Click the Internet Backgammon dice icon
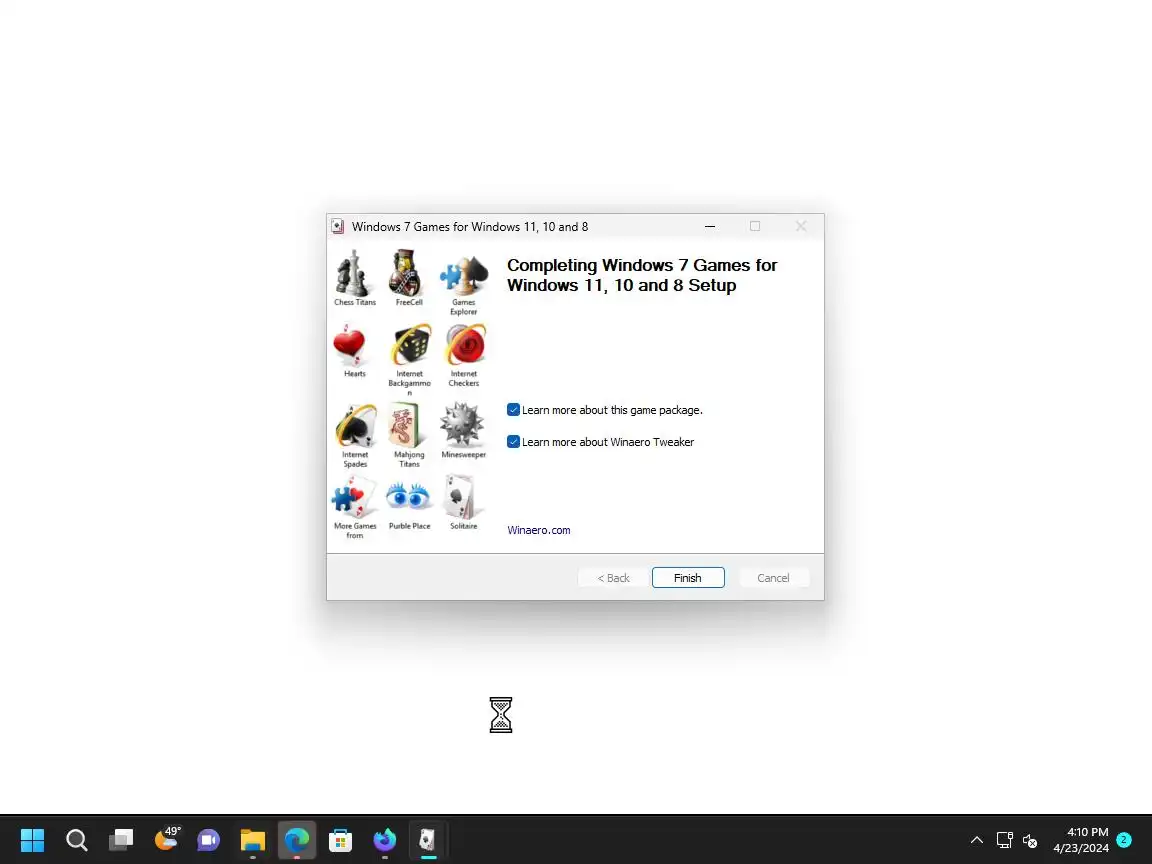 pos(410,345)
